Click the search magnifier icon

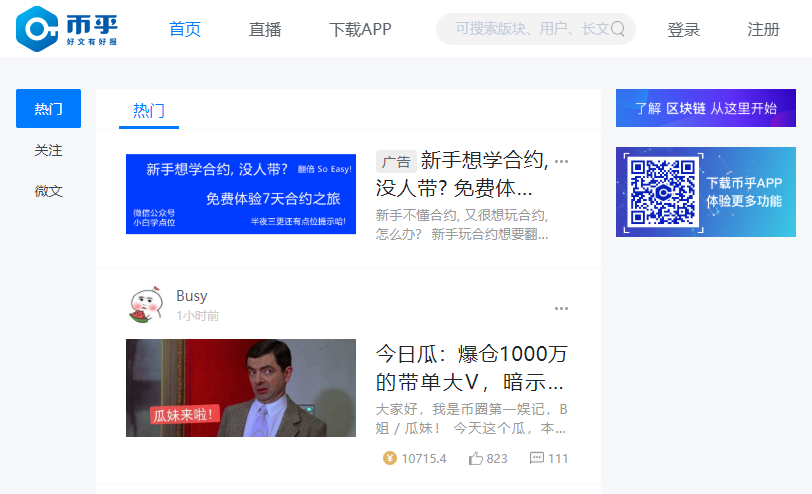click(x=617, y=29)
